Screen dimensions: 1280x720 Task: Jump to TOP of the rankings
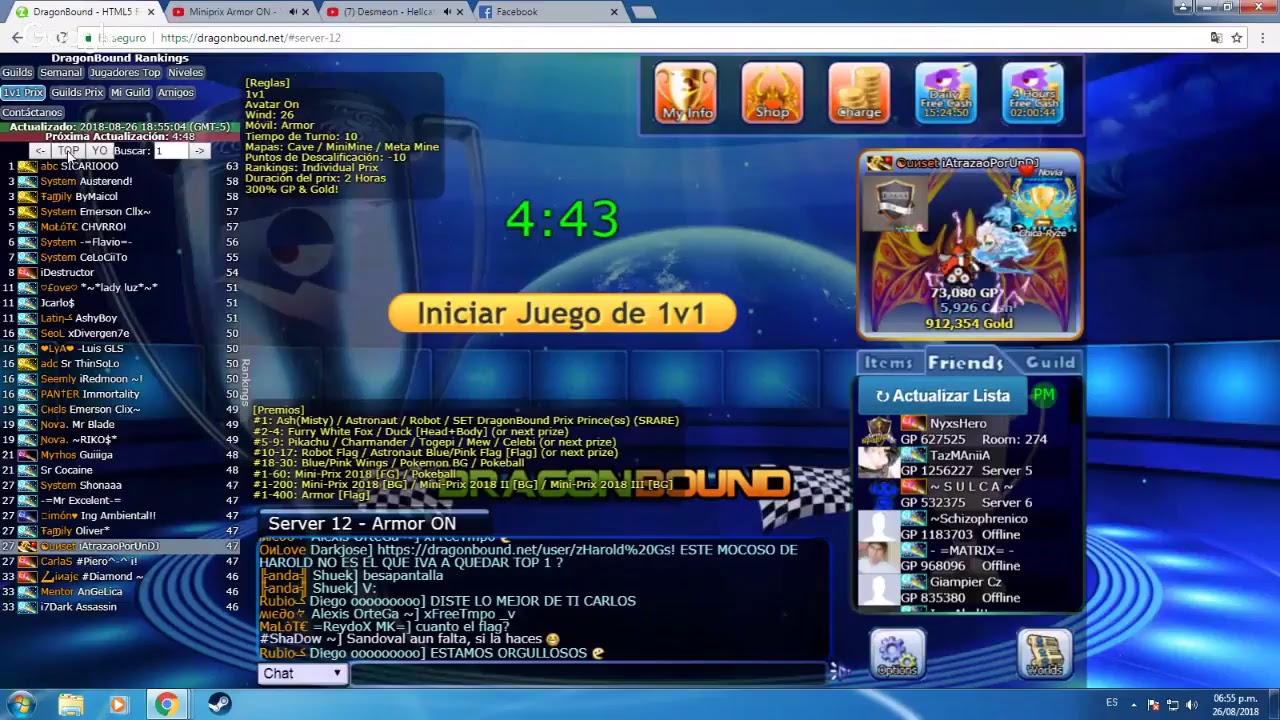(x=68, y=151)
